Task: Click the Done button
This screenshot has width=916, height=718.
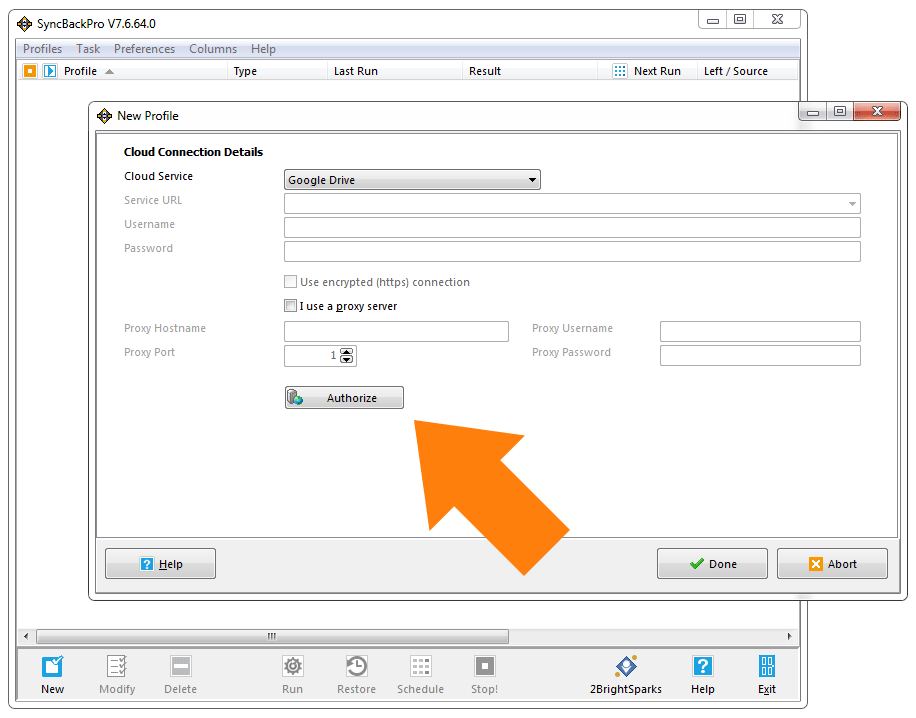Action: click(x=712, y=564)
